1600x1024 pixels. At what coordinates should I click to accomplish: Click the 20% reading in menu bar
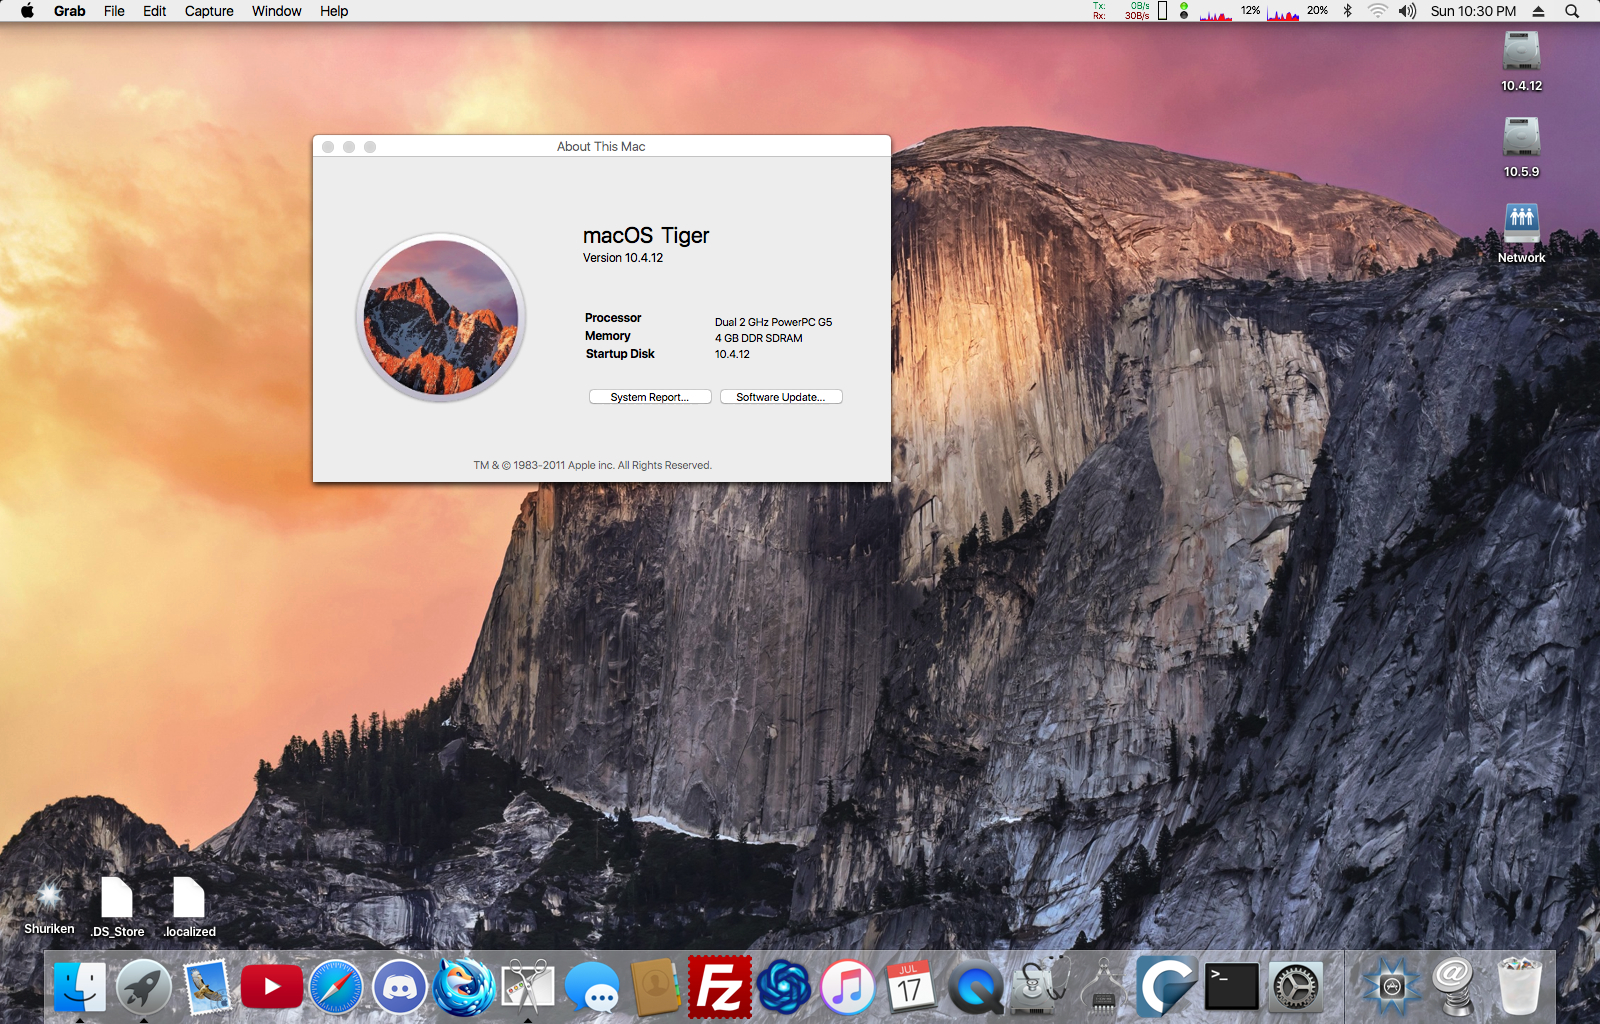click(1317, 10)
